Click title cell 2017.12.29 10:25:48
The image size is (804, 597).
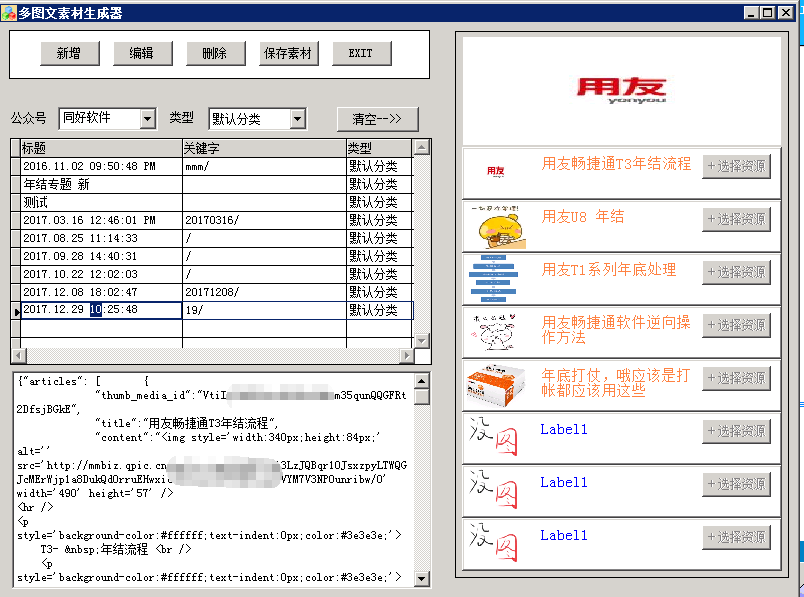coord(101,310)
